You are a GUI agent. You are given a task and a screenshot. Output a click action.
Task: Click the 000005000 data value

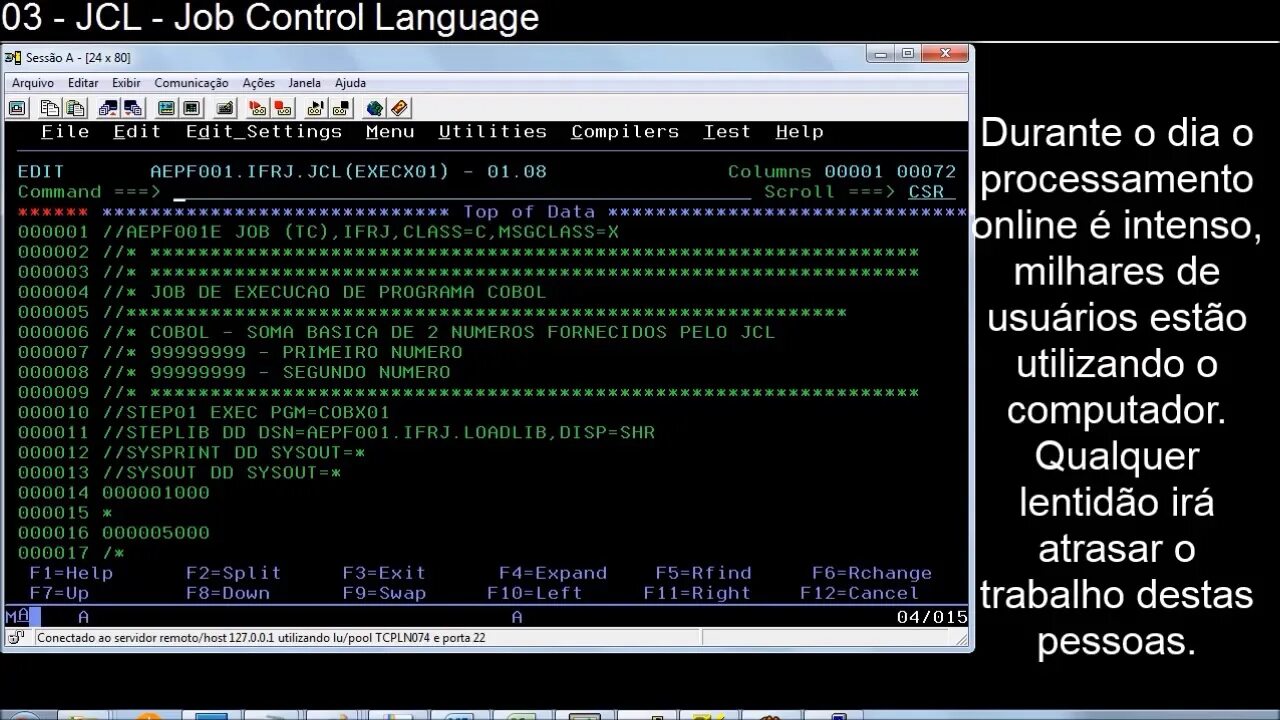click(x=155, y=533)
